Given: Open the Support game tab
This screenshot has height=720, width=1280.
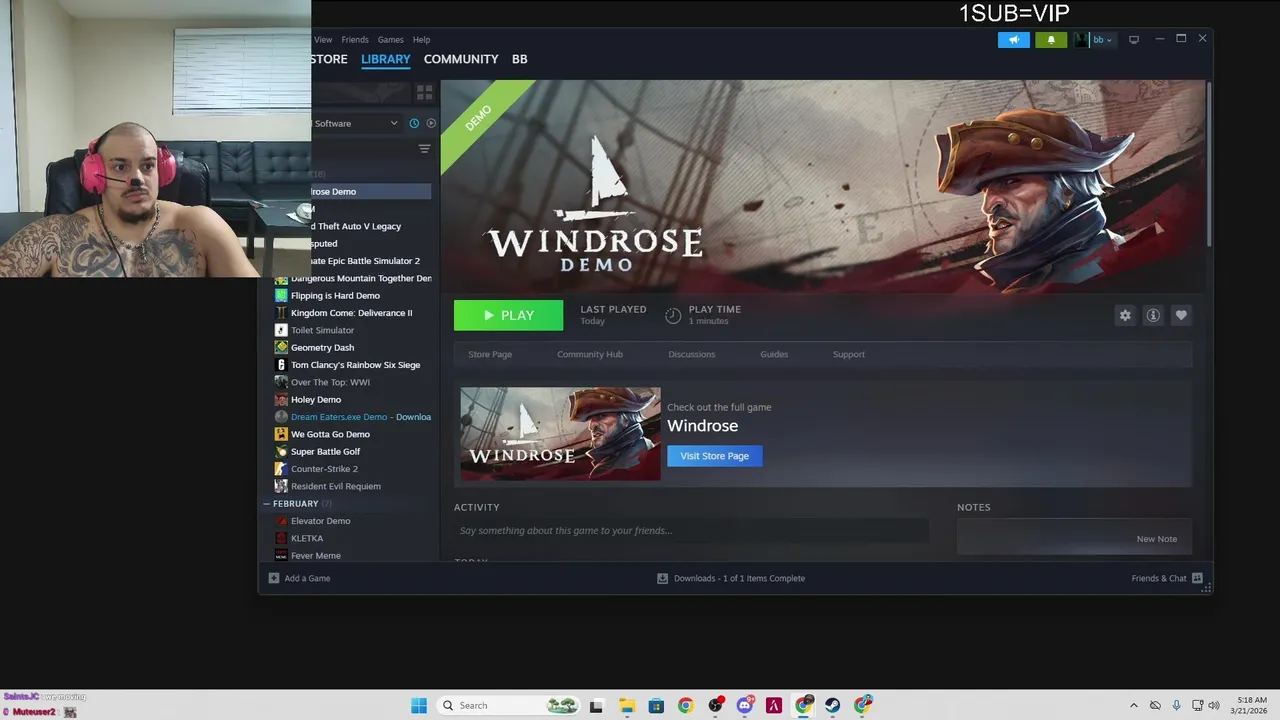Looking at the screenshot, I should coord(849,354).
